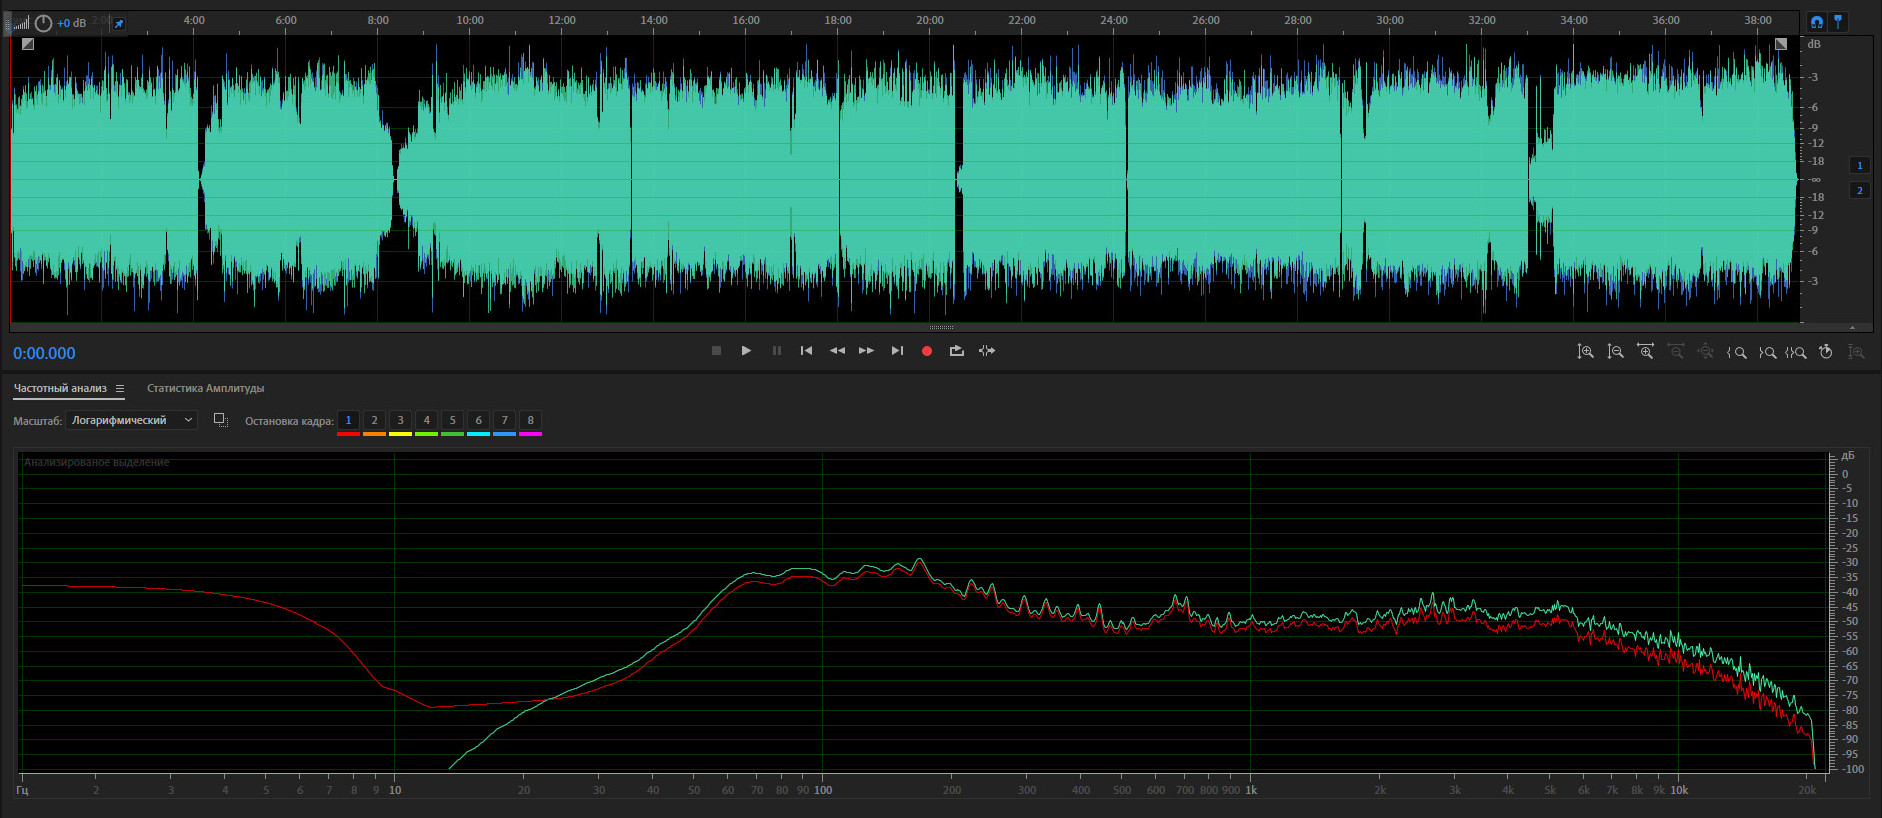Select hold frame button 5
This screenshot has height=818, width=1882.
coord(452,420)
